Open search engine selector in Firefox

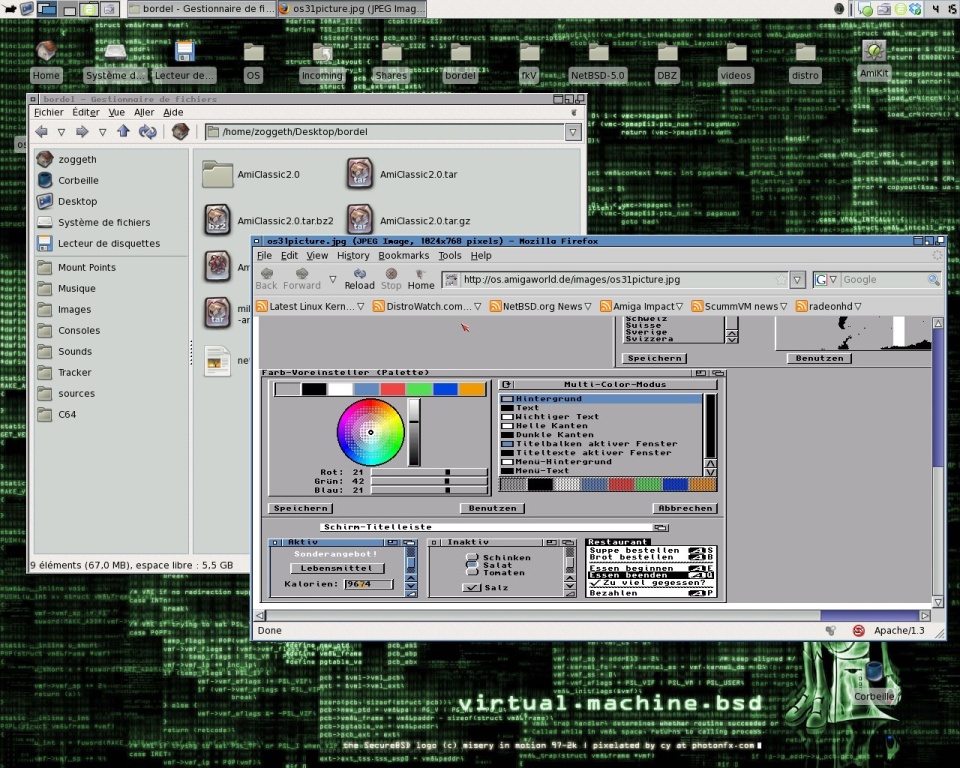coord(825,280)
